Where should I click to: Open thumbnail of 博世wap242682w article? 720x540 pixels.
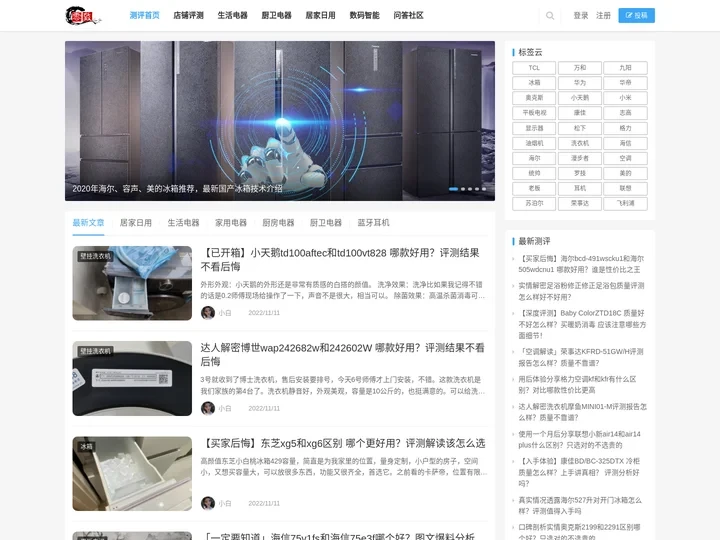[x=132, y=378]
